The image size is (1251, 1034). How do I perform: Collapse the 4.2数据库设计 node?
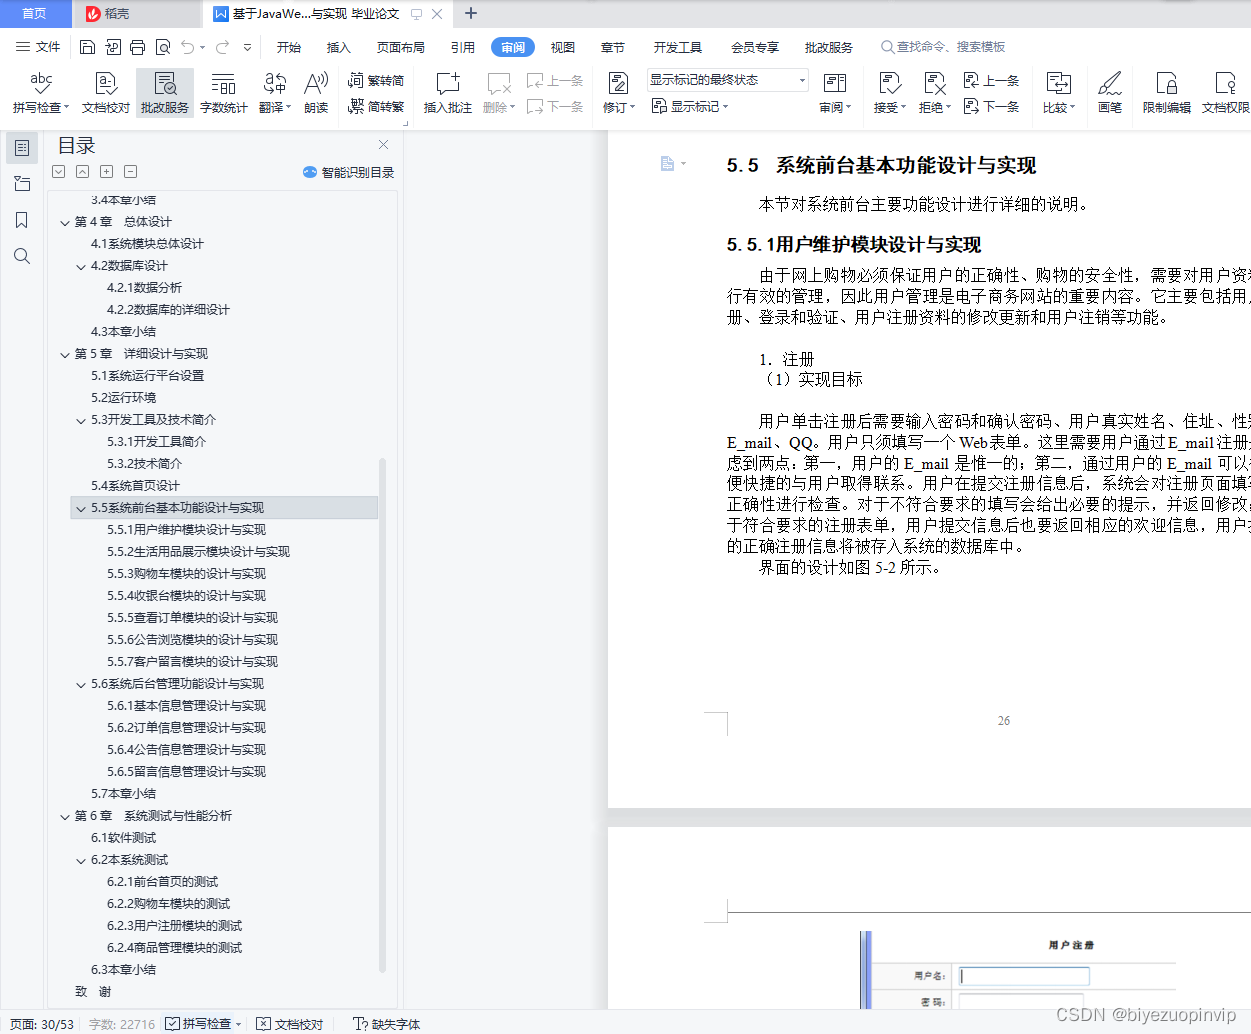pos(81,266)
